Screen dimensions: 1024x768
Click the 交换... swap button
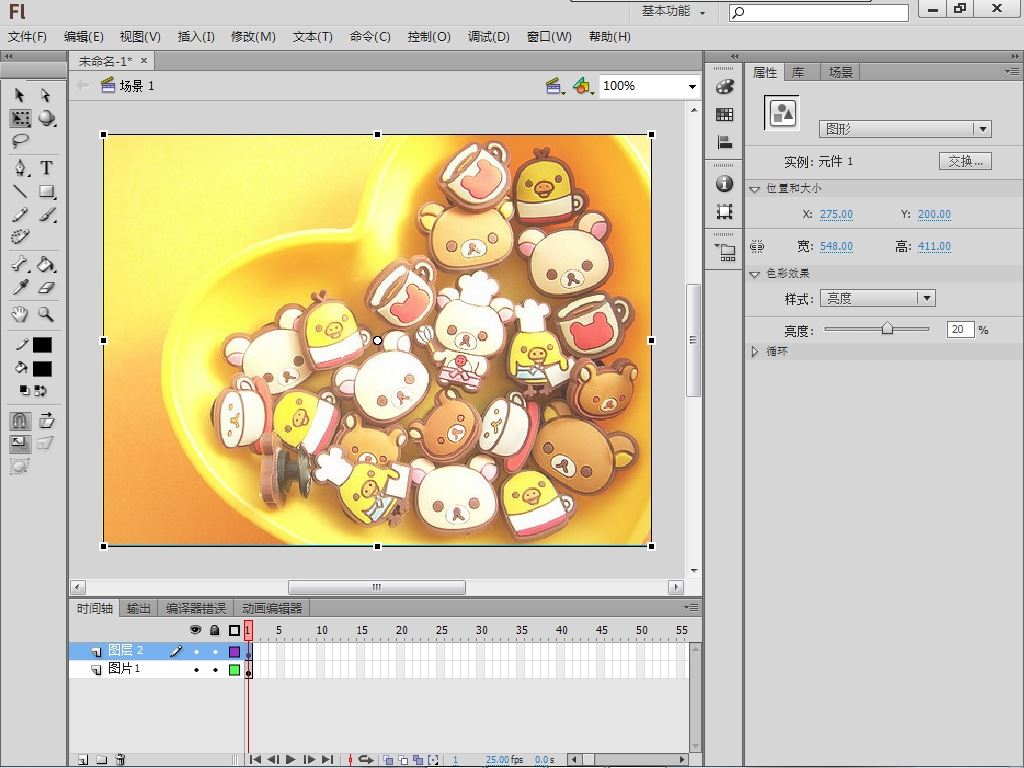point(964,161)
